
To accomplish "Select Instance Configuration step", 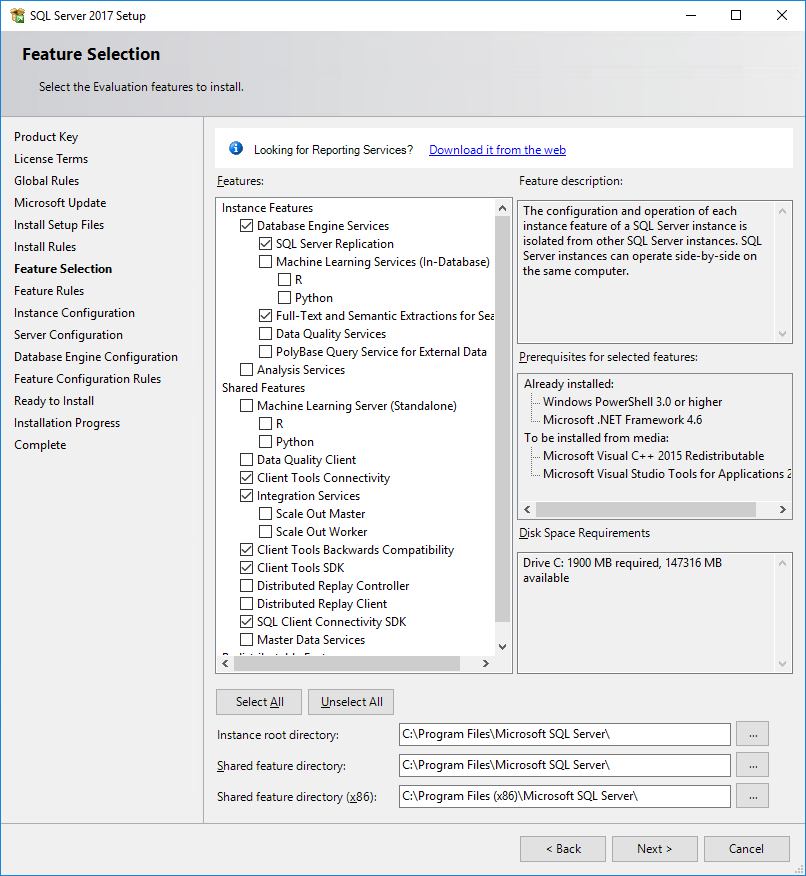I will click(74, 313).
